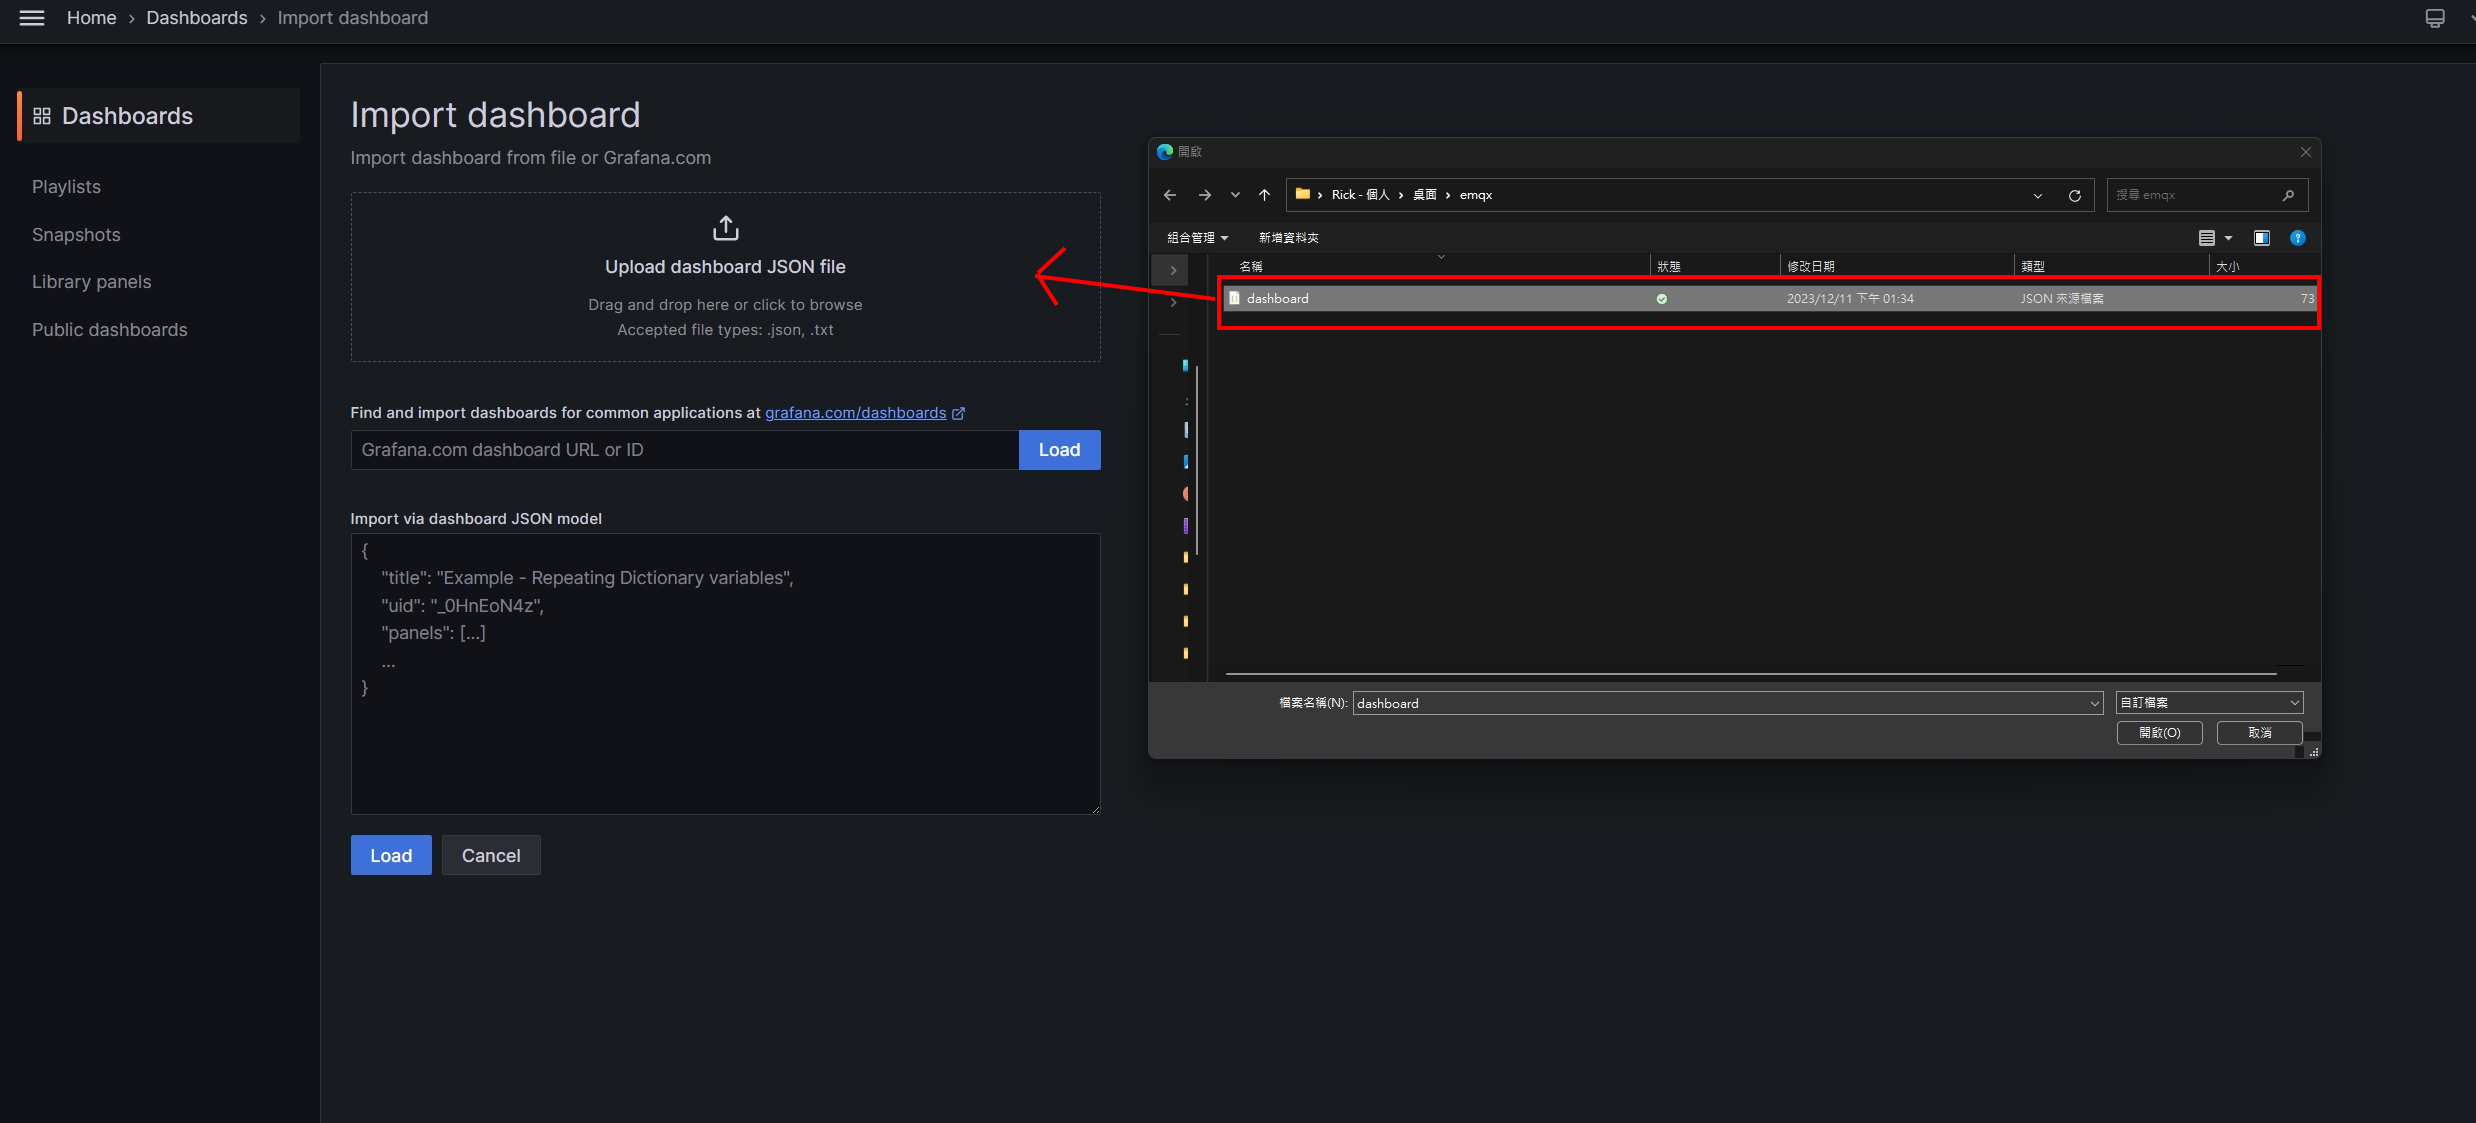2476x1123 pixels.
Task: Expand the file name history dropdown
Action: coord(2094,703)
